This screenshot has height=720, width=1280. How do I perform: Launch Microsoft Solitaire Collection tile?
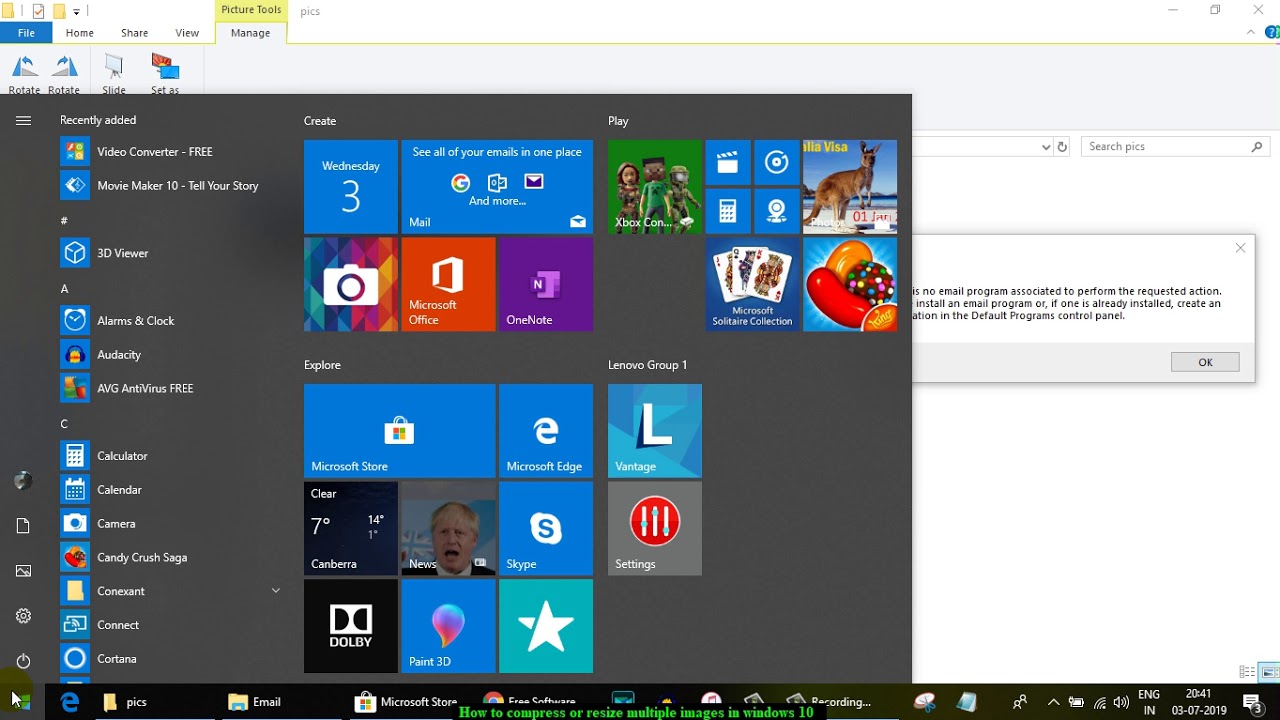click(x=752, y=285)
